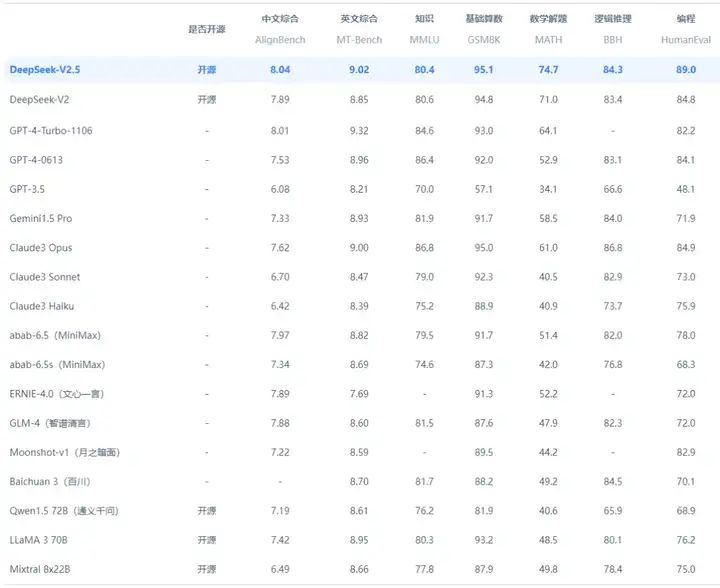Viewport: 720px width, 588px height.
Task: Select DeepSeek-V2 GSM8K score 94.8
Action: tap(484, 100)
